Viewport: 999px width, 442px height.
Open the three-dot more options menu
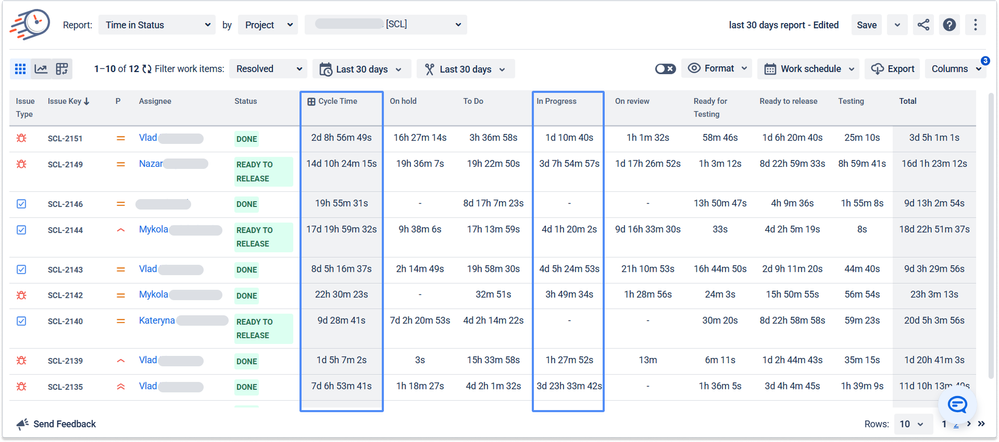pyautogui.click(x=975, y=25)
